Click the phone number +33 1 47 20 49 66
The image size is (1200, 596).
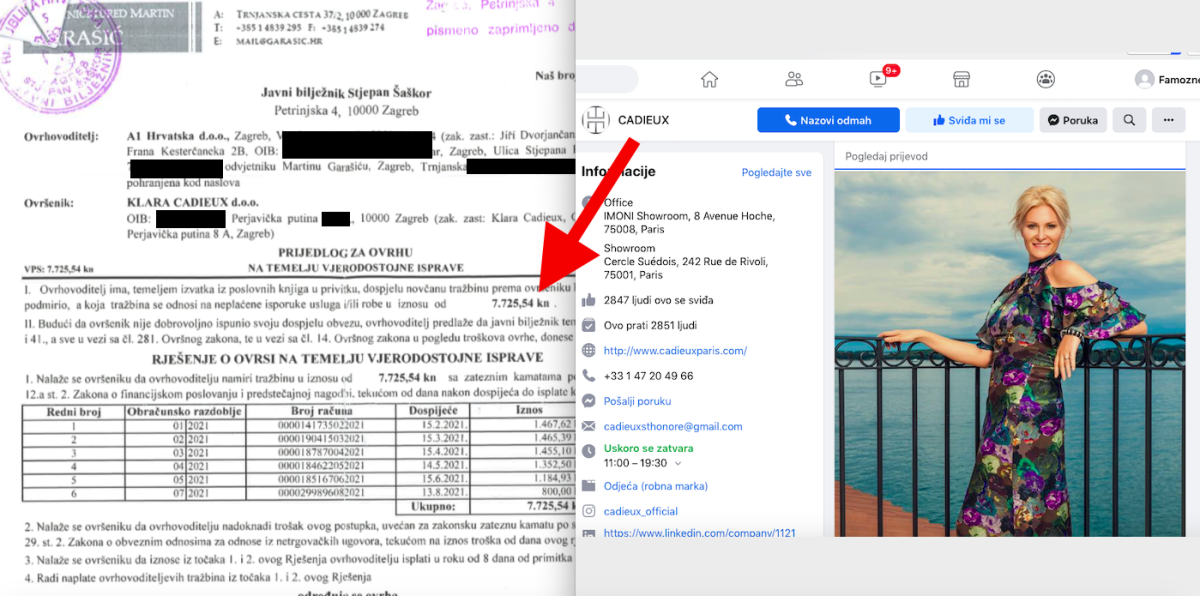(x=648, y=376)
